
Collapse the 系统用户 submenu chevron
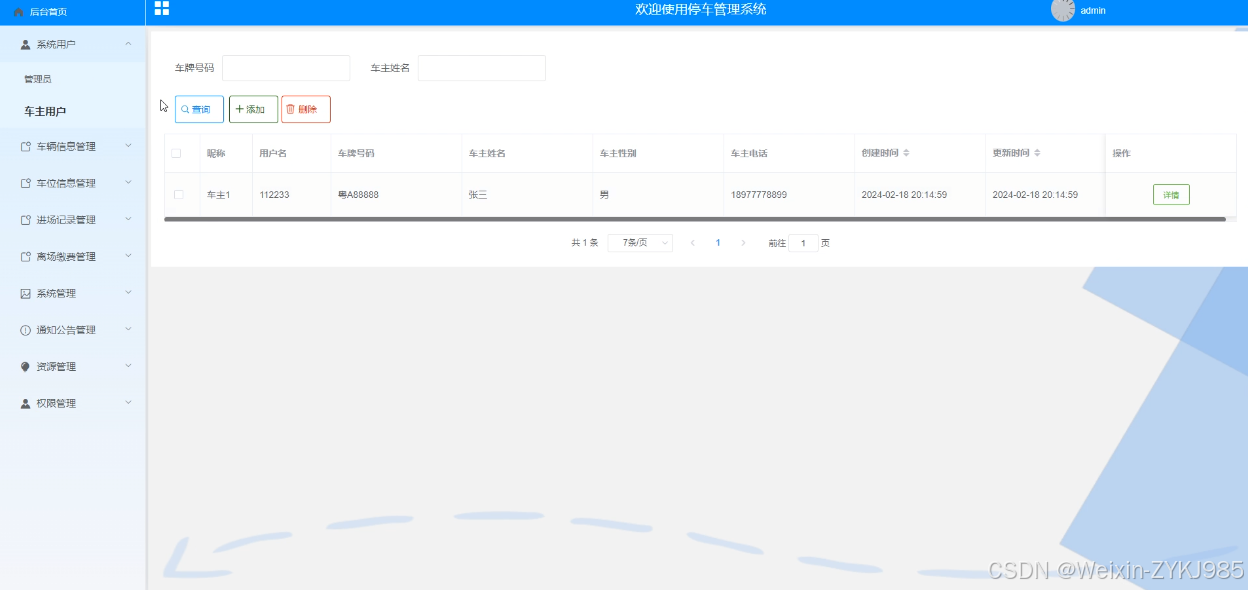coord(128,43)
